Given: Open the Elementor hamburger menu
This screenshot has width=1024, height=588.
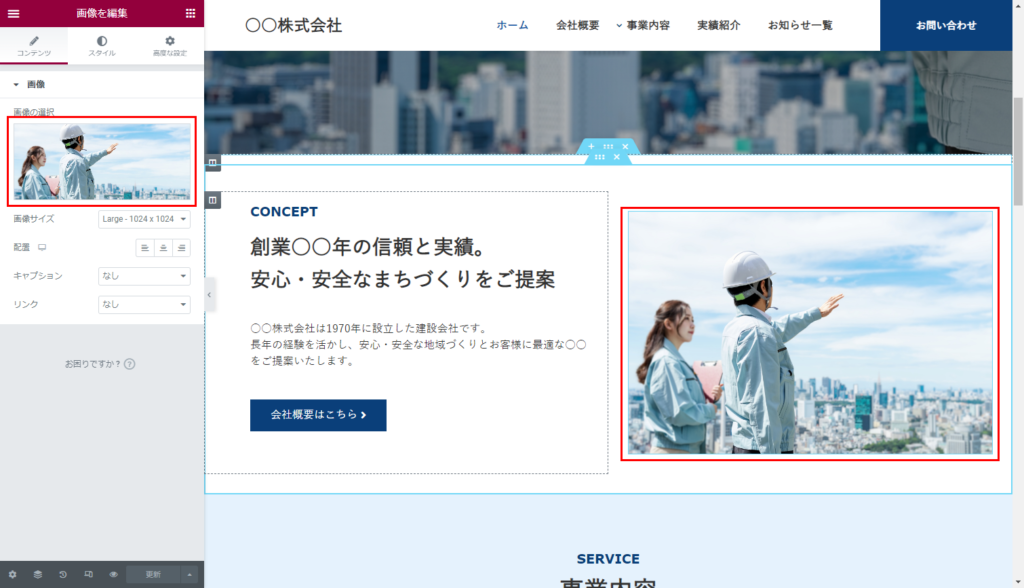Looking at the screenshot, I should click(14, 13).
